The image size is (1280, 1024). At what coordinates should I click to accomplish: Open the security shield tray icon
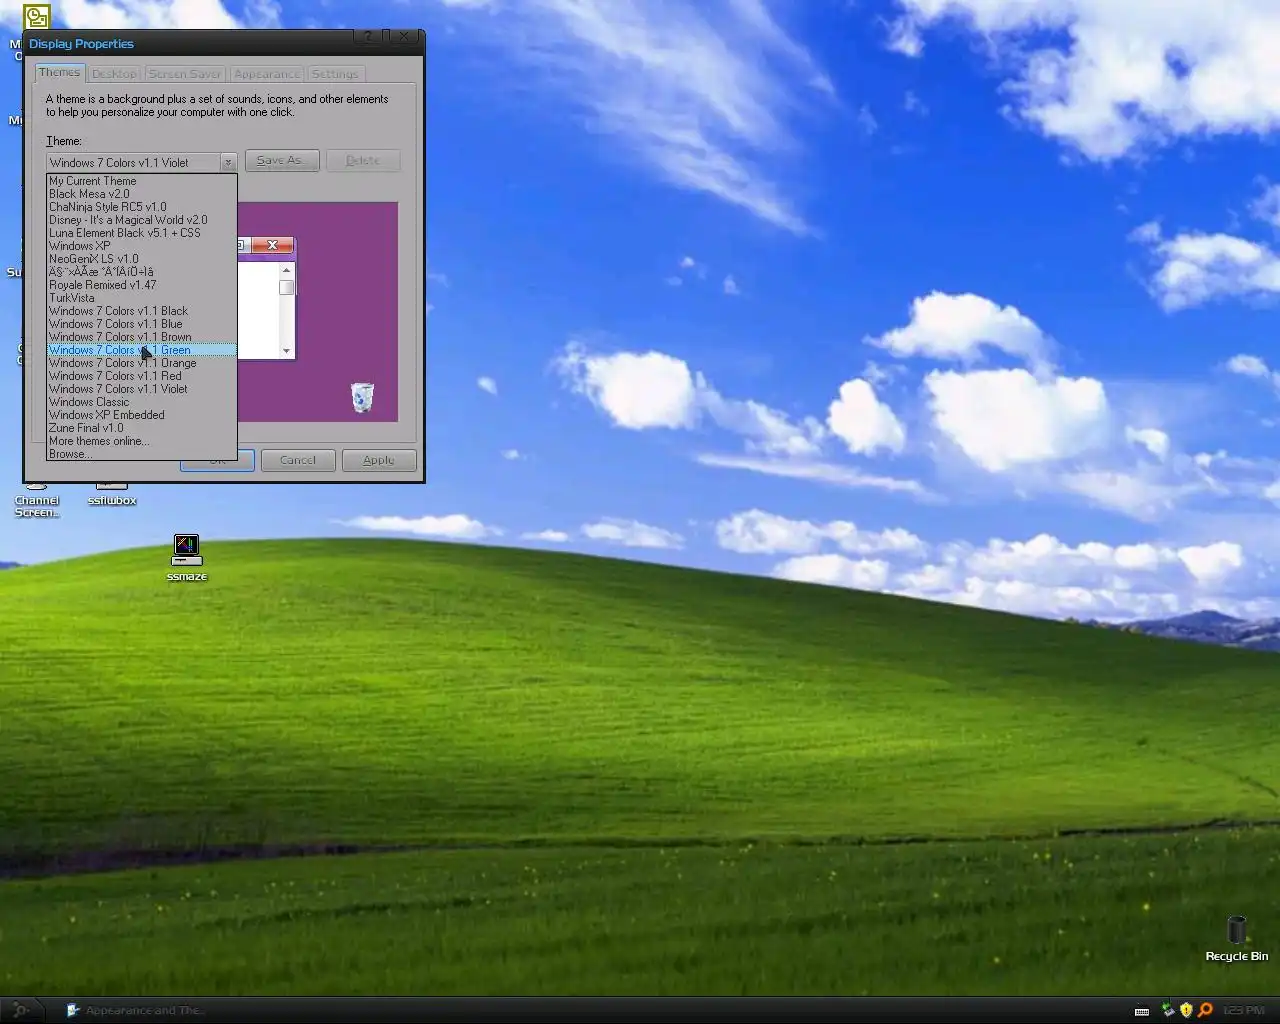1186,1010
